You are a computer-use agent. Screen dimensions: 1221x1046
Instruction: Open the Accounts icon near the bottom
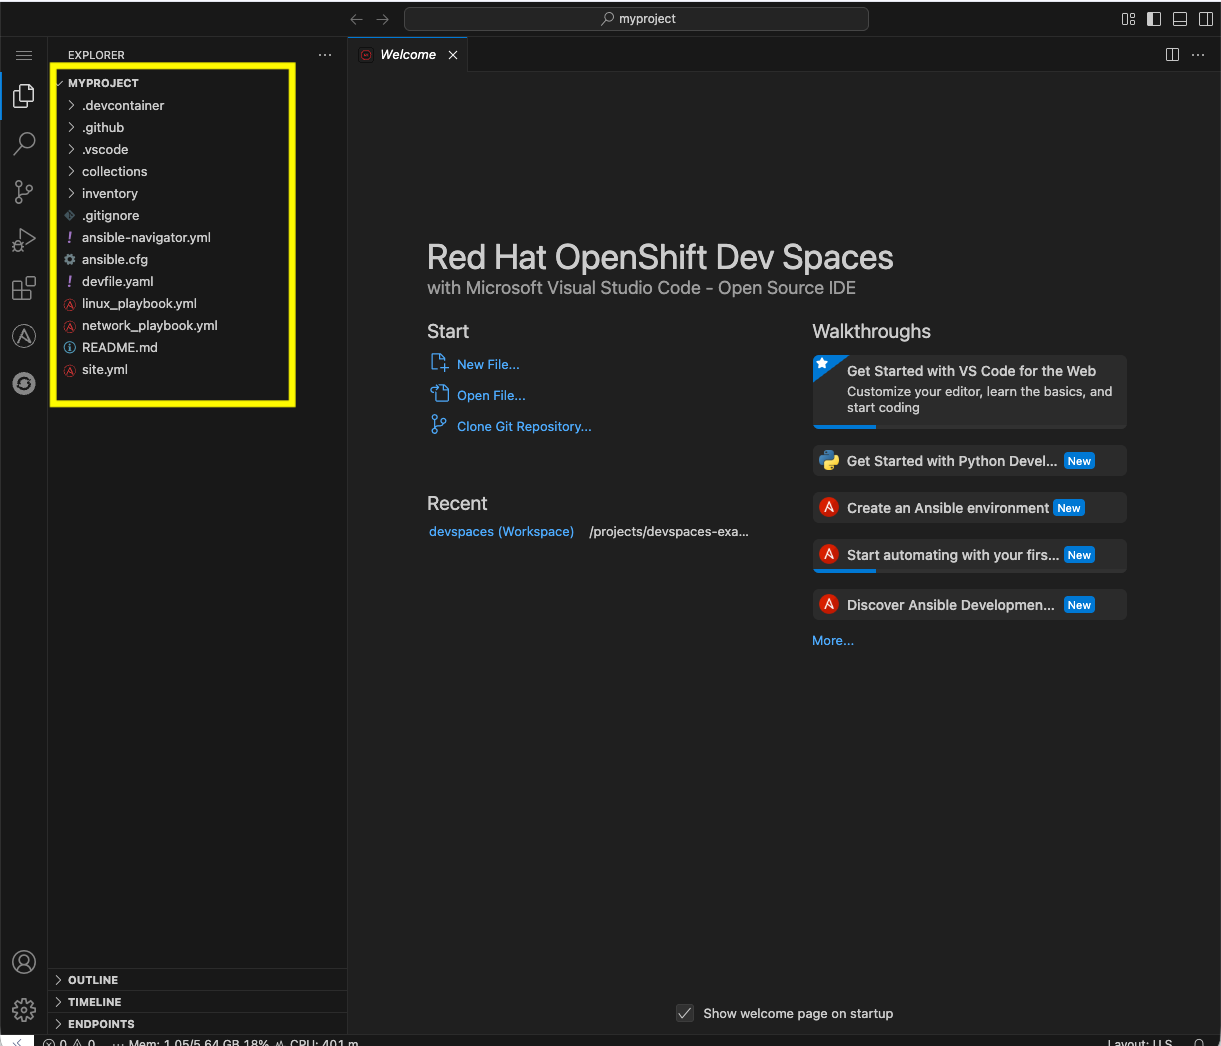pyautogui.click(x=24, y=961)
